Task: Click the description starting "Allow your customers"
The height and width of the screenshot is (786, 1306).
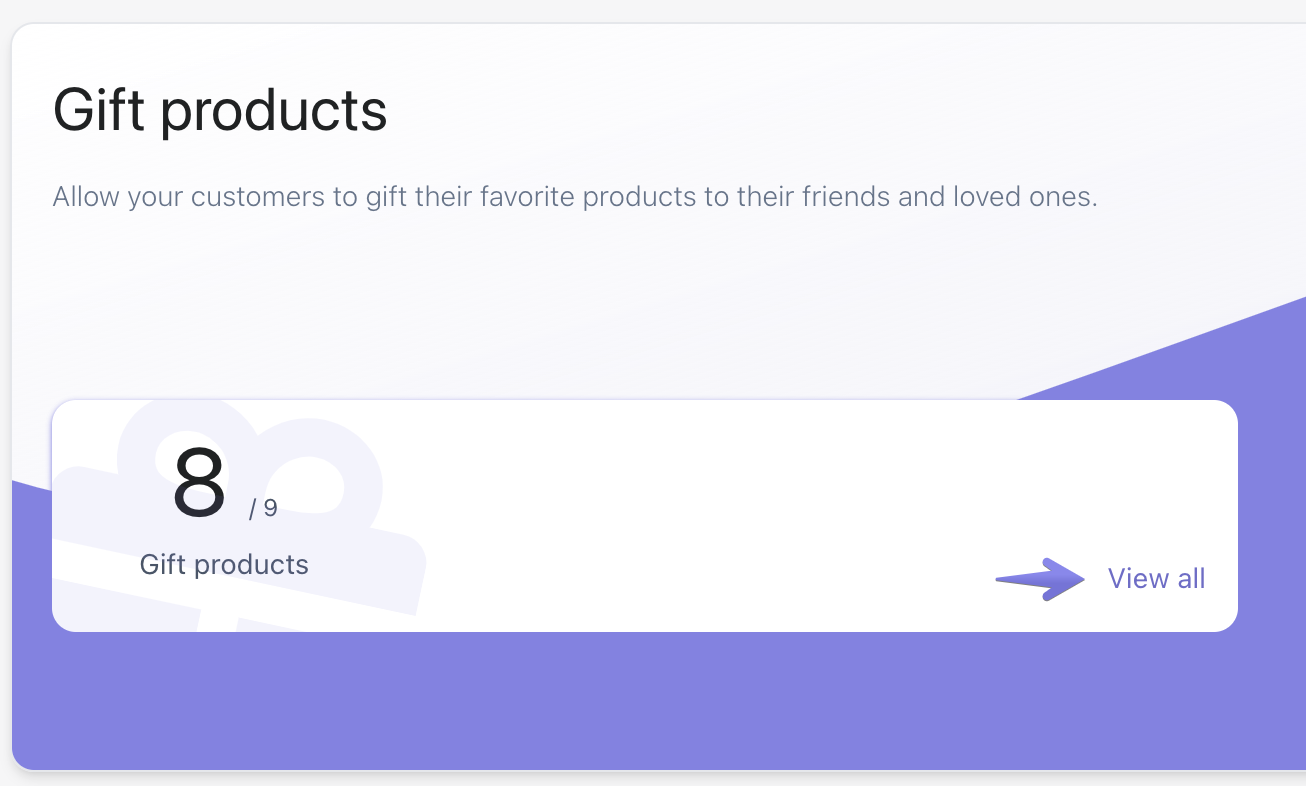Action: (575, 196)
